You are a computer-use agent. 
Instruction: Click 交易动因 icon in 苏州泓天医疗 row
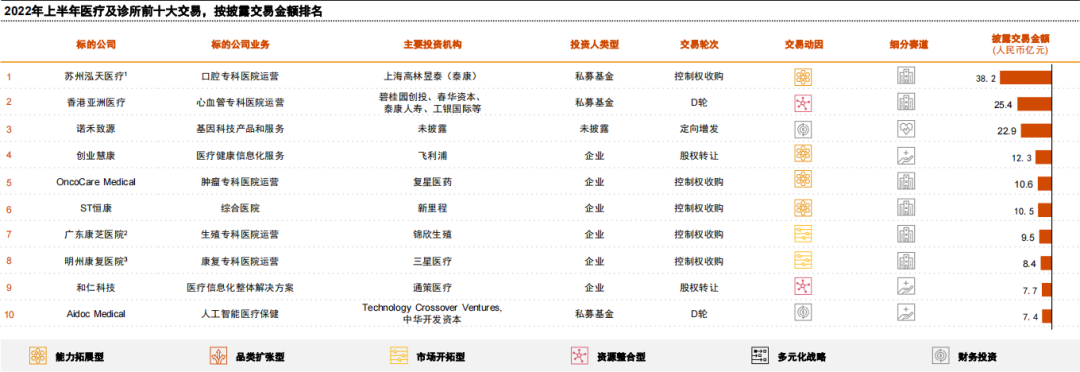[804, 76]
